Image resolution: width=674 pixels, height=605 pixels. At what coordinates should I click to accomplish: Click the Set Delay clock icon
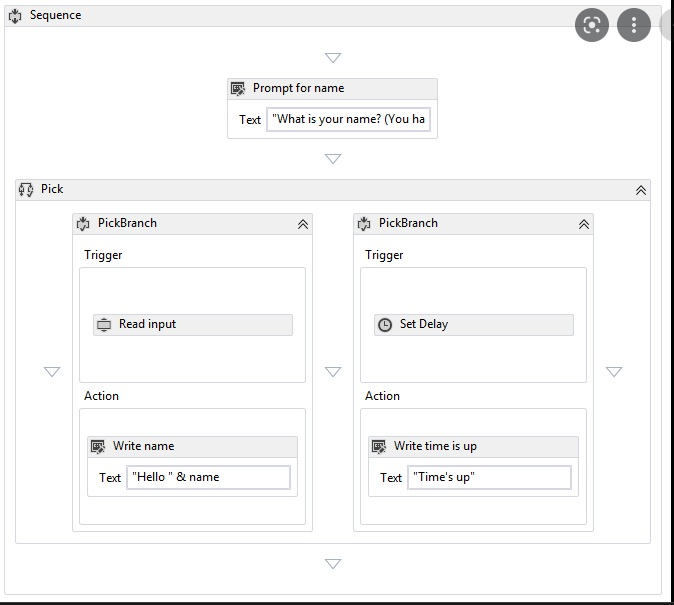385,325
